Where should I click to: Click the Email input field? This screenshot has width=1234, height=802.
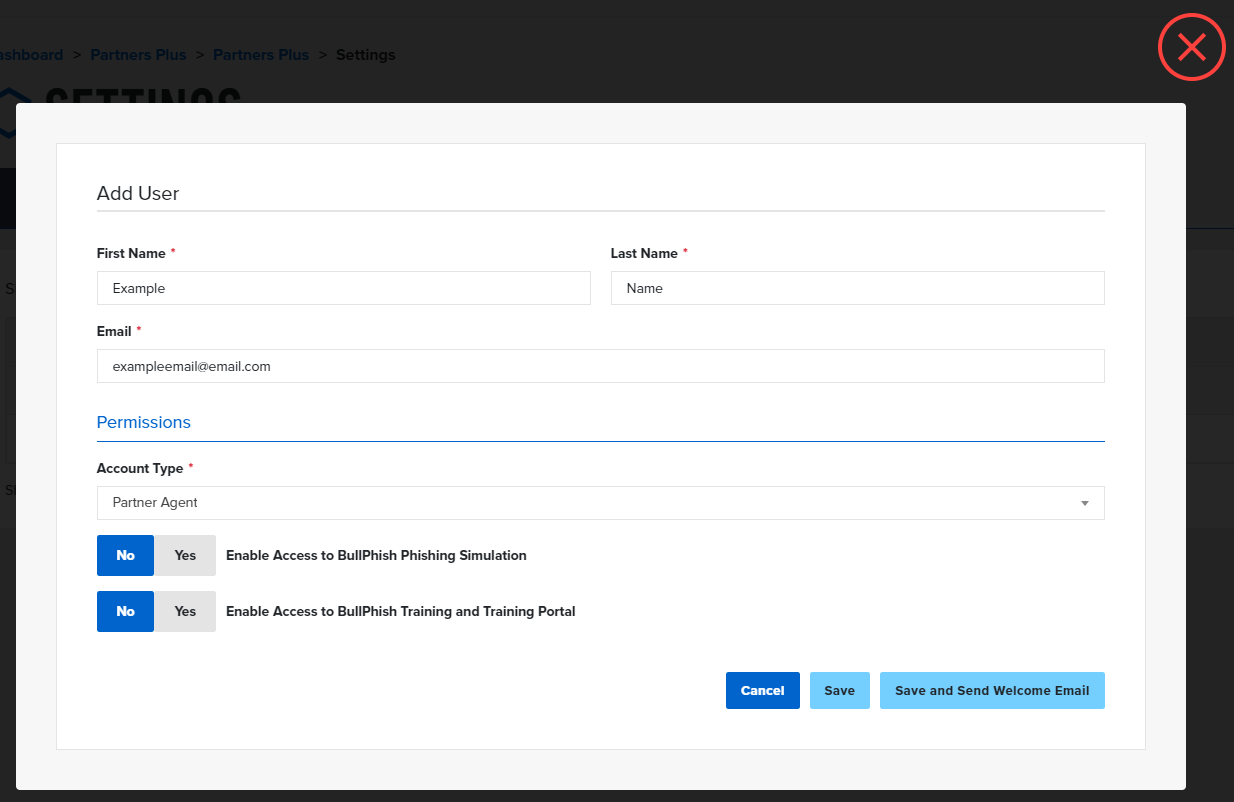601,366
